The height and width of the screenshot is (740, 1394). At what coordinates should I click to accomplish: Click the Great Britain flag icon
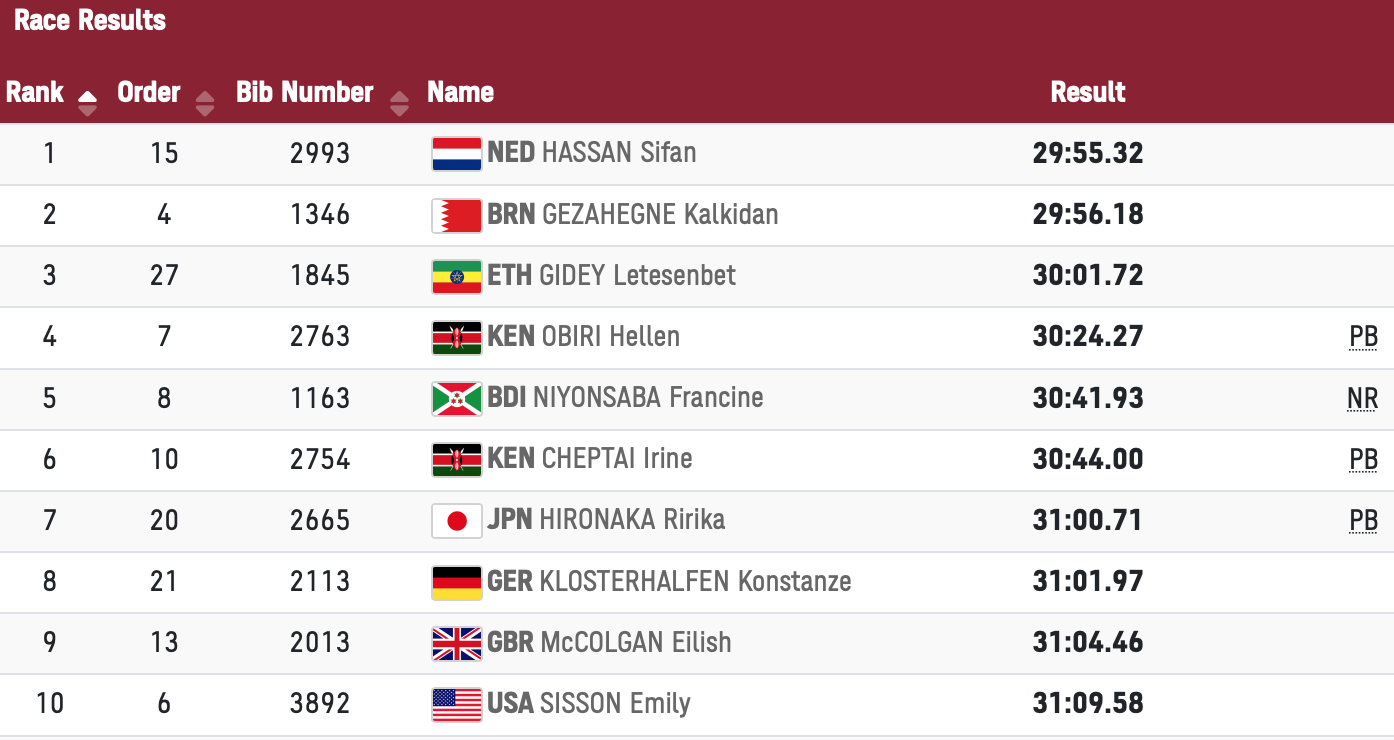pos(456,643)
